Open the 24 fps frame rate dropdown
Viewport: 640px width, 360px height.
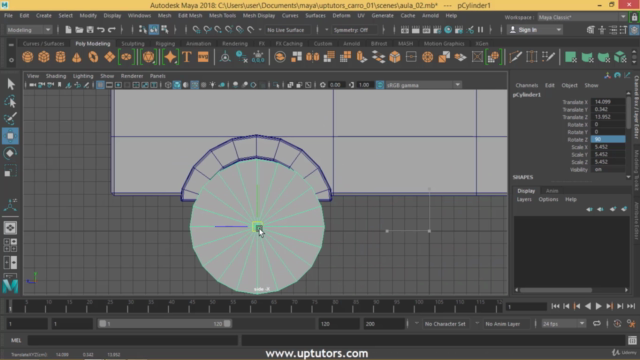coord(564,324)
